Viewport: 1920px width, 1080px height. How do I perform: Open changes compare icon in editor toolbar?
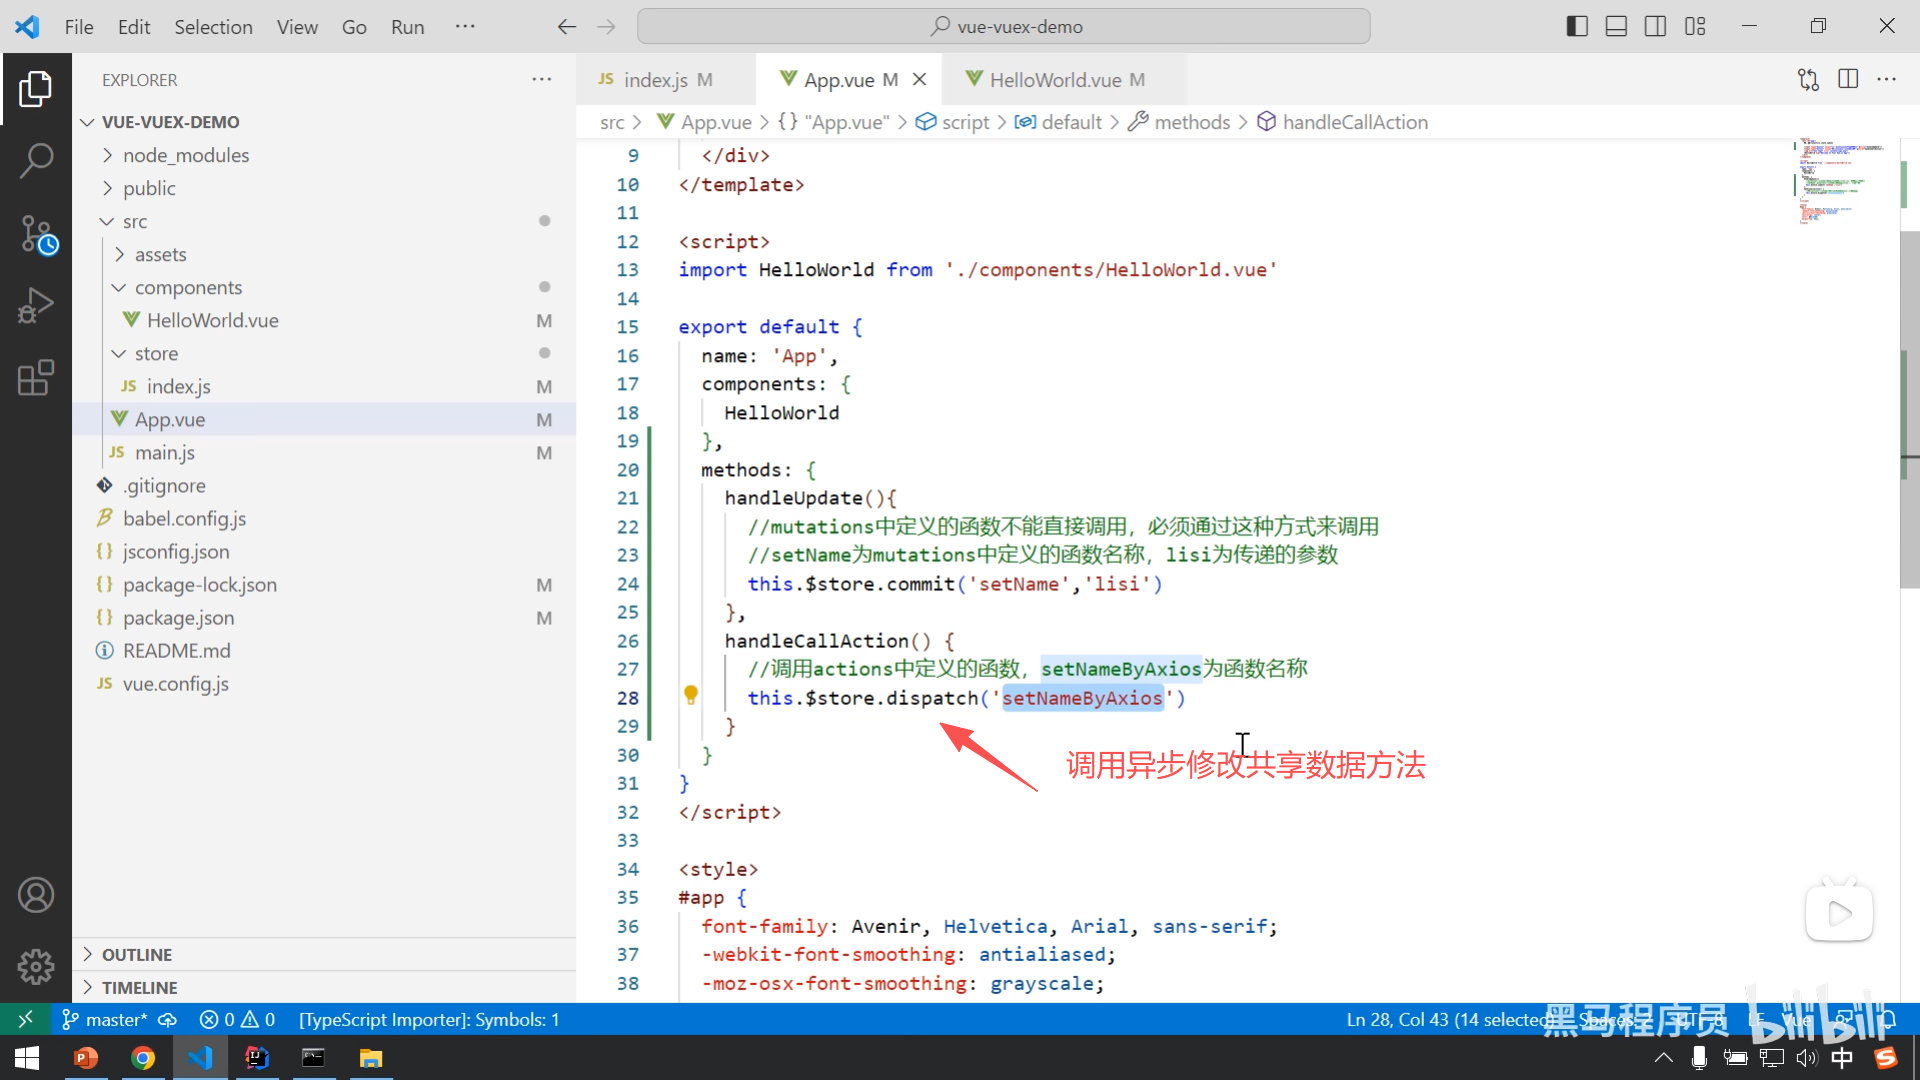(x=1808, y=79)
